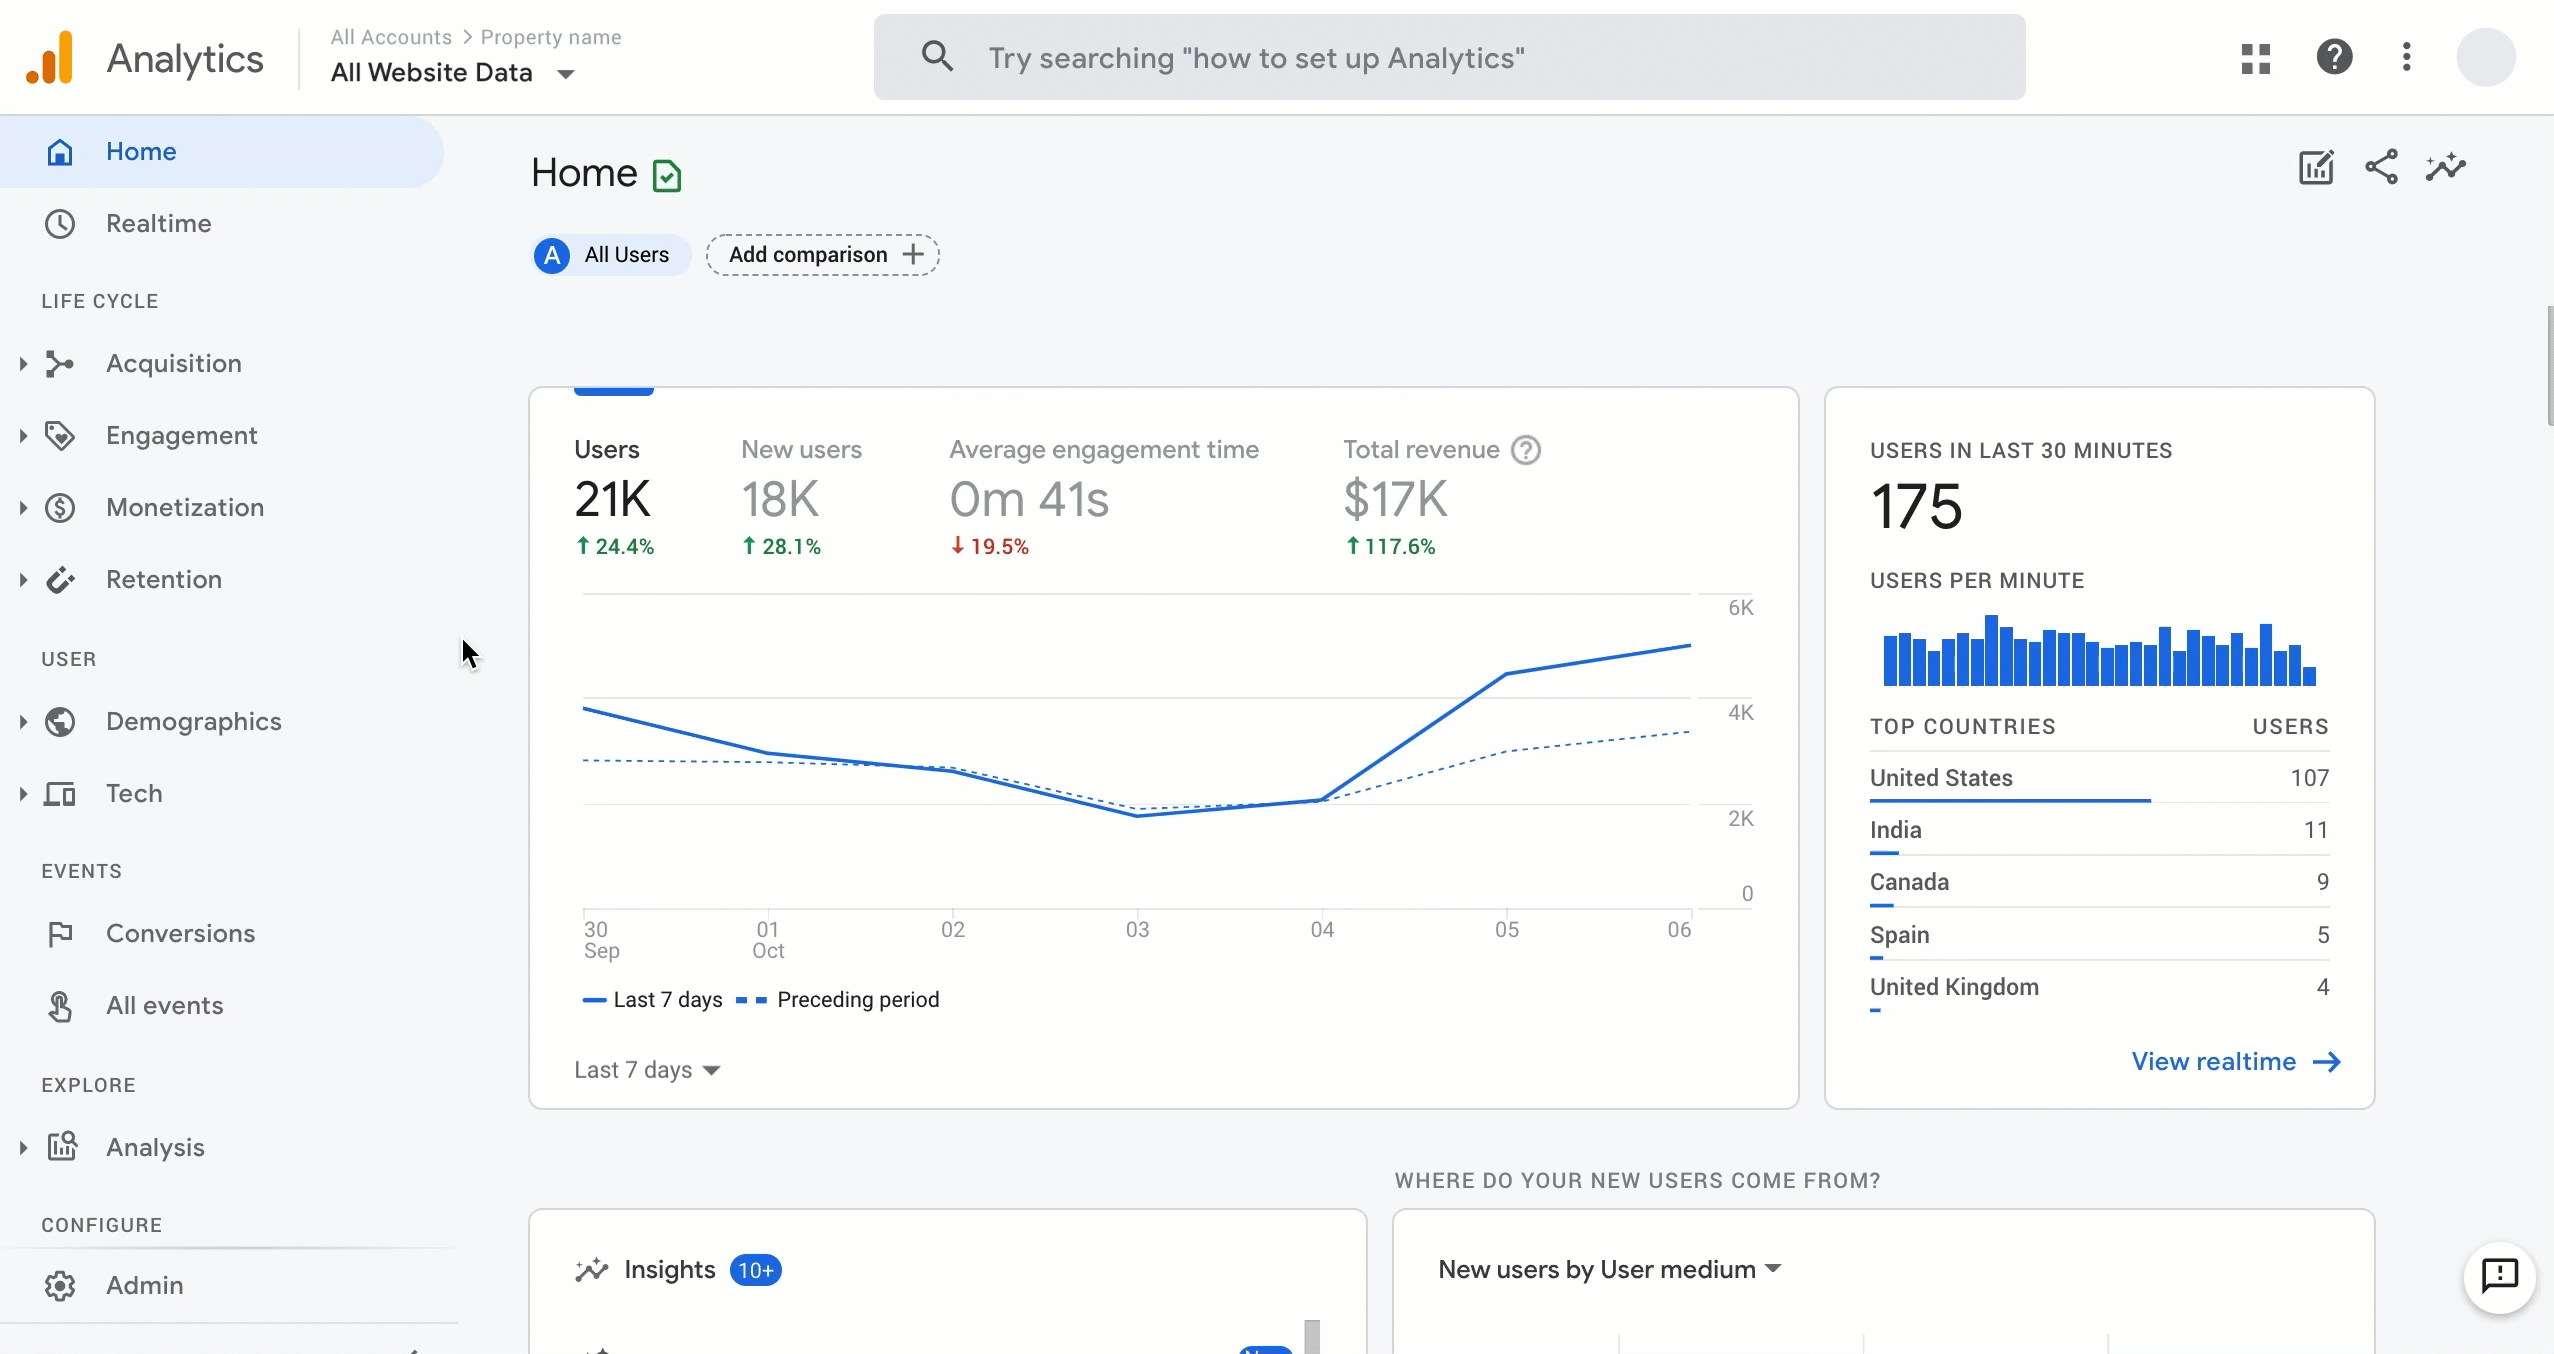Click the help question mark icon
Screen dimensions: 2554x1354
tap(2334, 57)
